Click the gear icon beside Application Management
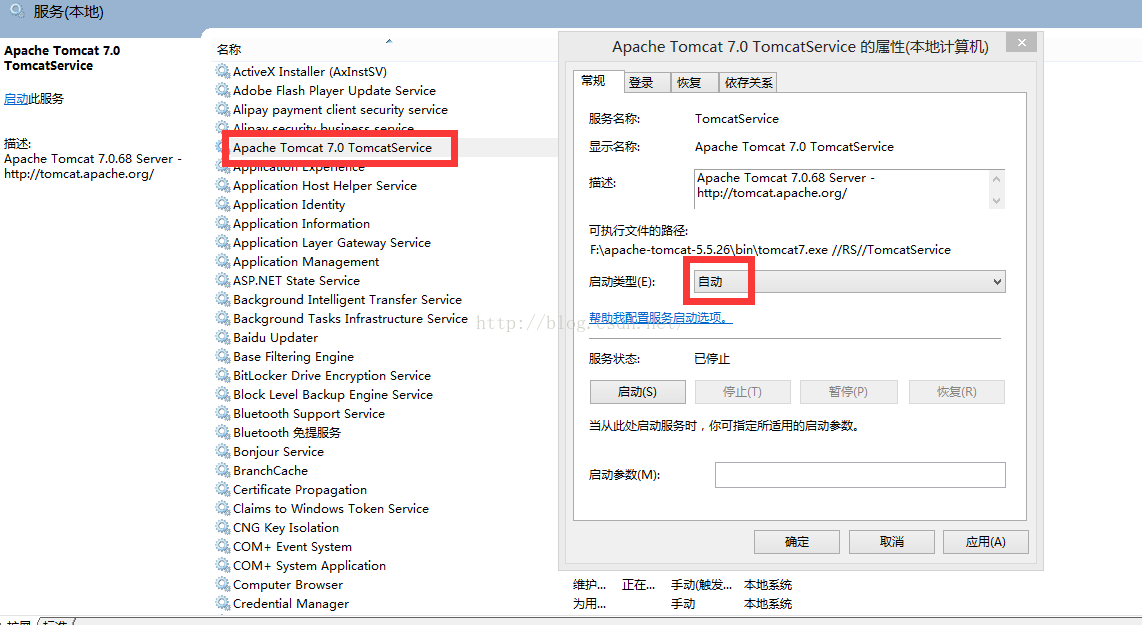1142x625 pixels. (223, 261)
